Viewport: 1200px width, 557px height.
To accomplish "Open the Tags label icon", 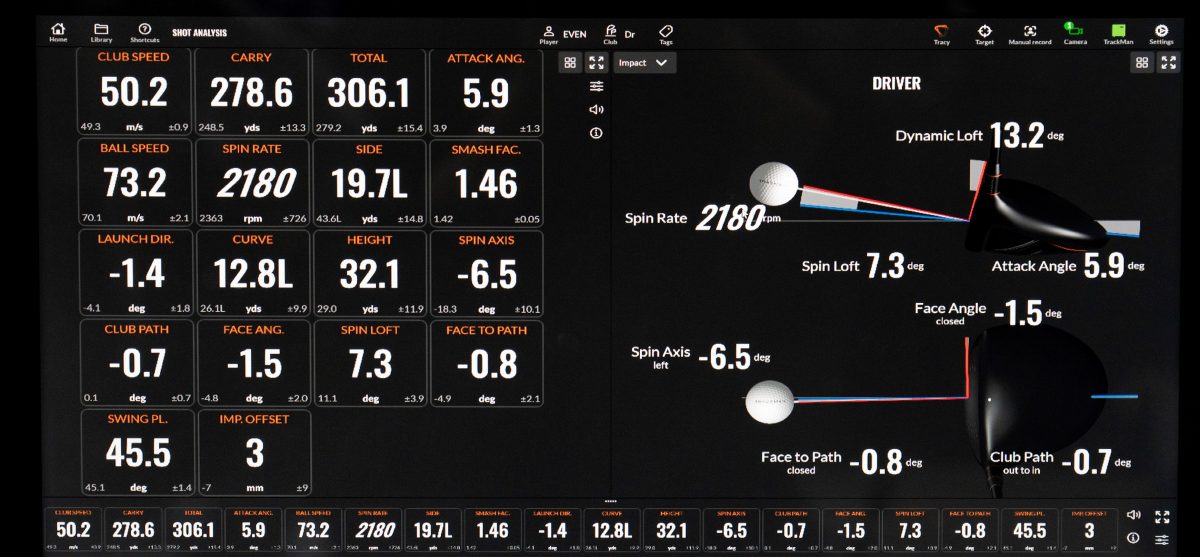I will point(666,33).
